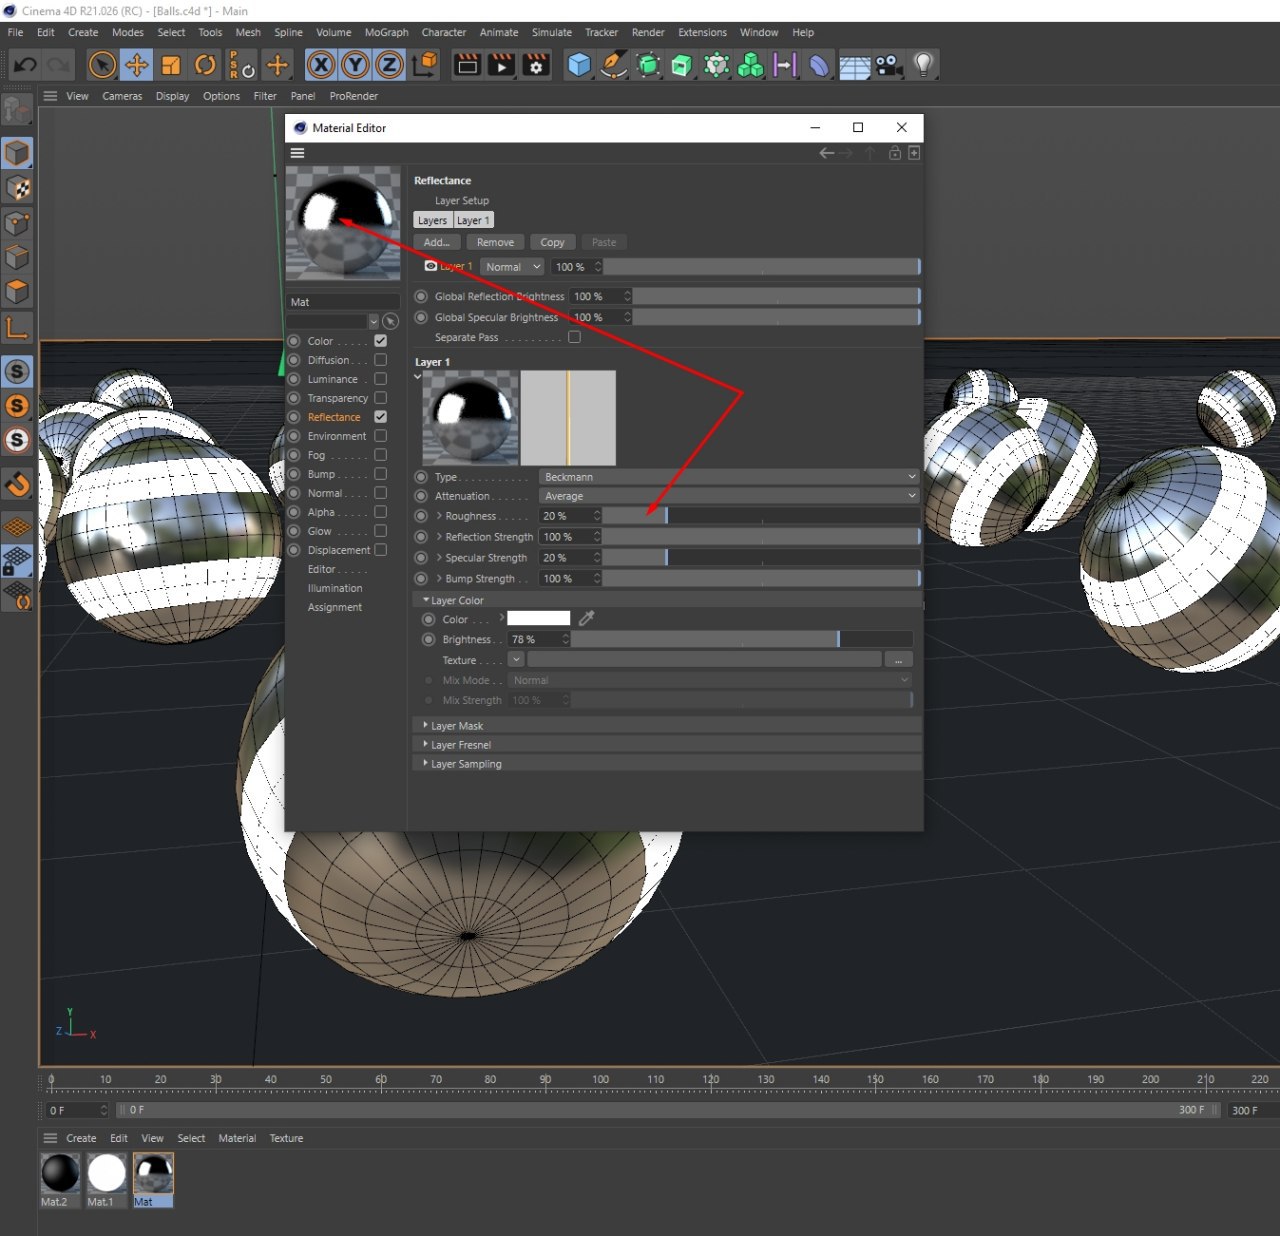Viewport: 1280px width, 1236px height.
Task: Click the white Layer Color swatch
Action: coord(538,619)
